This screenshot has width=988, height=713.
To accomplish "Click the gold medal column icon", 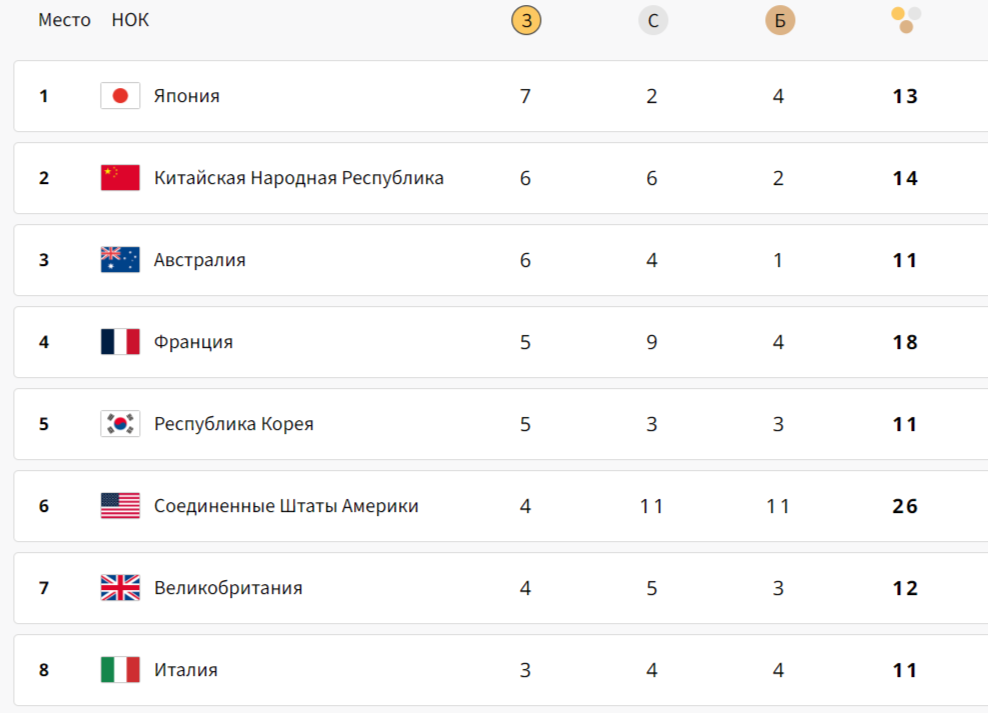I will (526, 20).
